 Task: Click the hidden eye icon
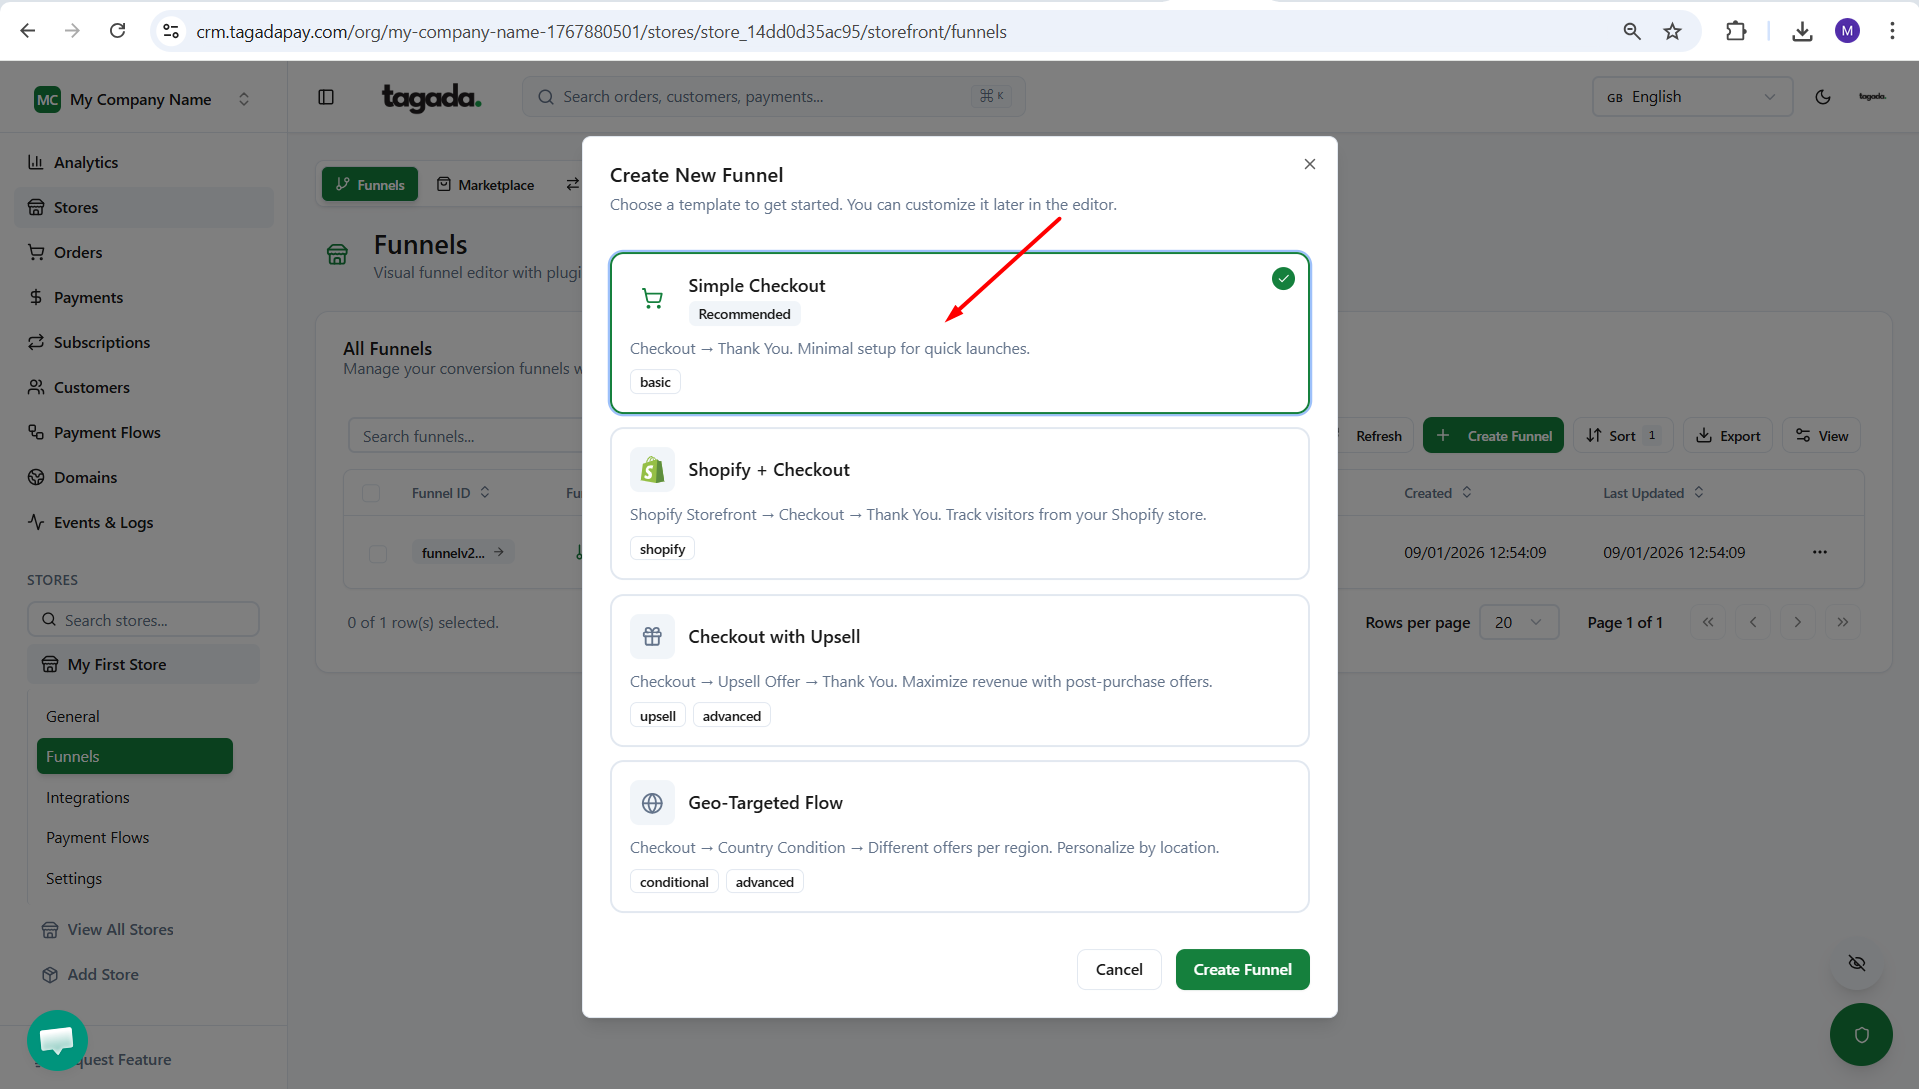pos(1856,962)
